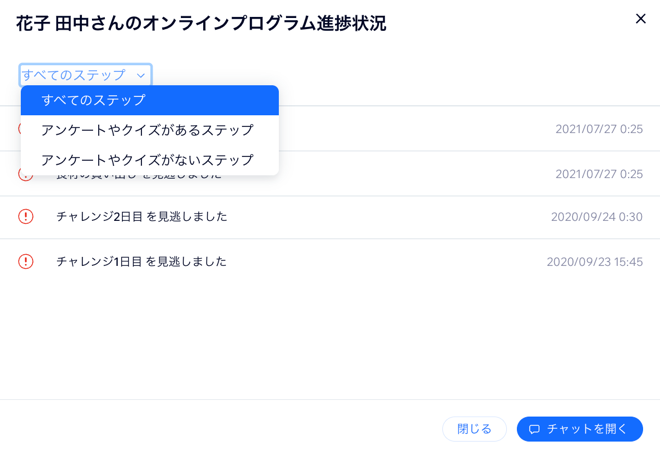Choose アンケートやクイズがあるステップ from the list
The height and width of the screenshot is (454, 660).
[x=149, y=130]
